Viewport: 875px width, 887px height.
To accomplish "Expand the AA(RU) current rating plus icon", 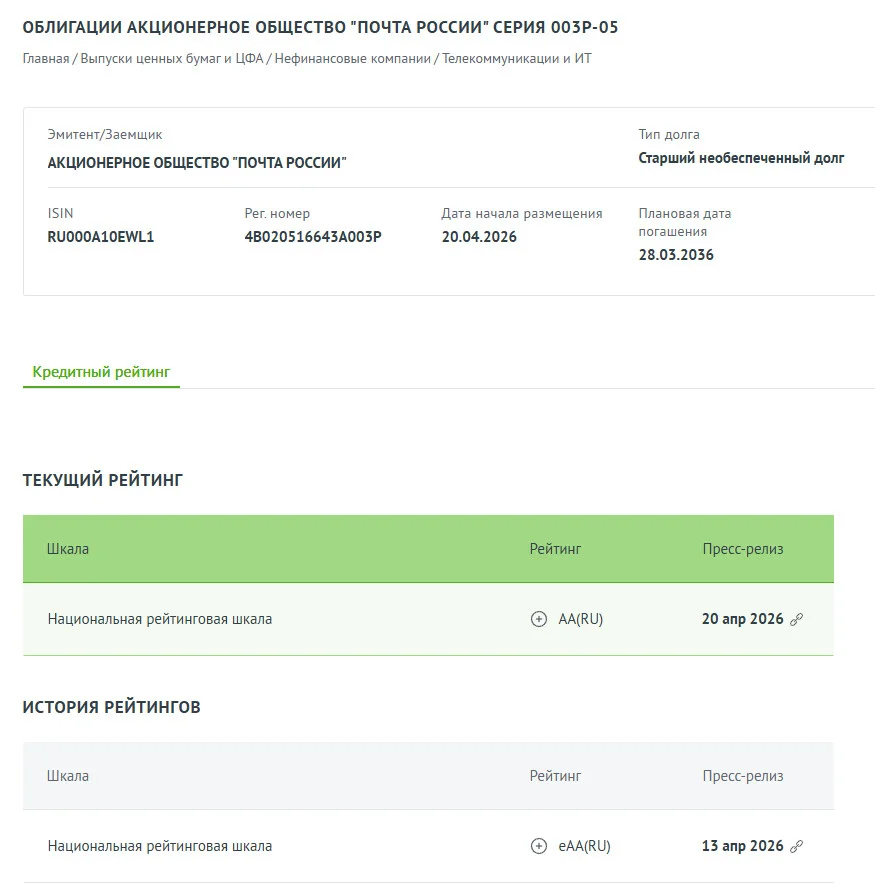I will (x=538, y=619).
